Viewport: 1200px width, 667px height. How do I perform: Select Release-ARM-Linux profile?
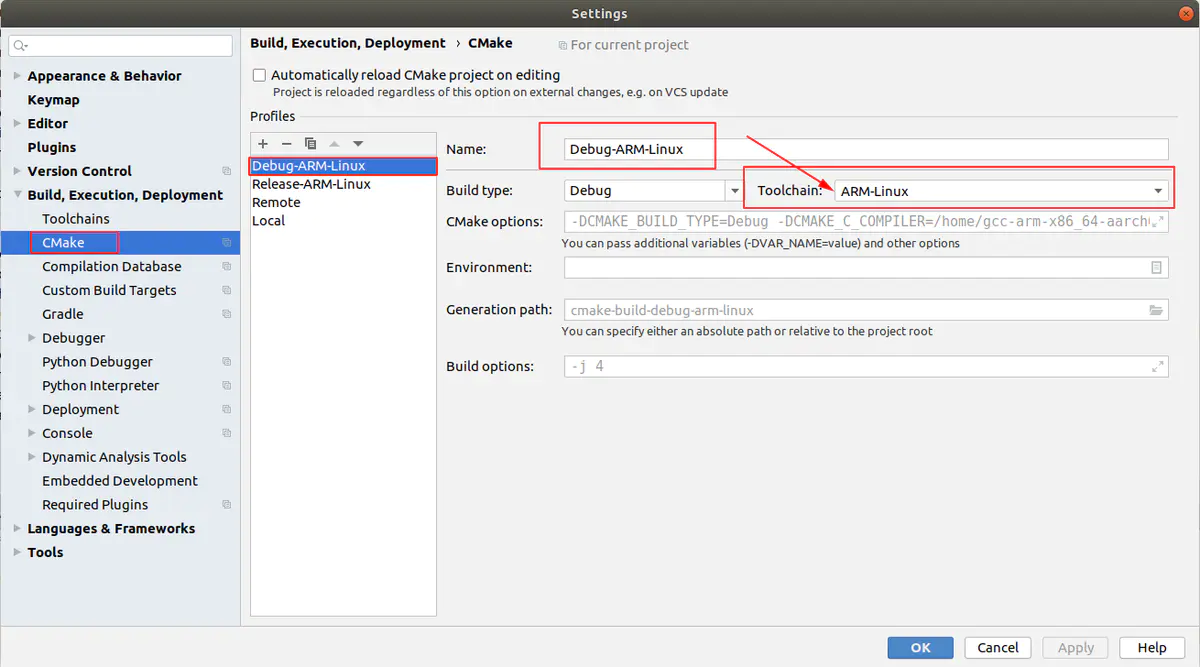311,184
